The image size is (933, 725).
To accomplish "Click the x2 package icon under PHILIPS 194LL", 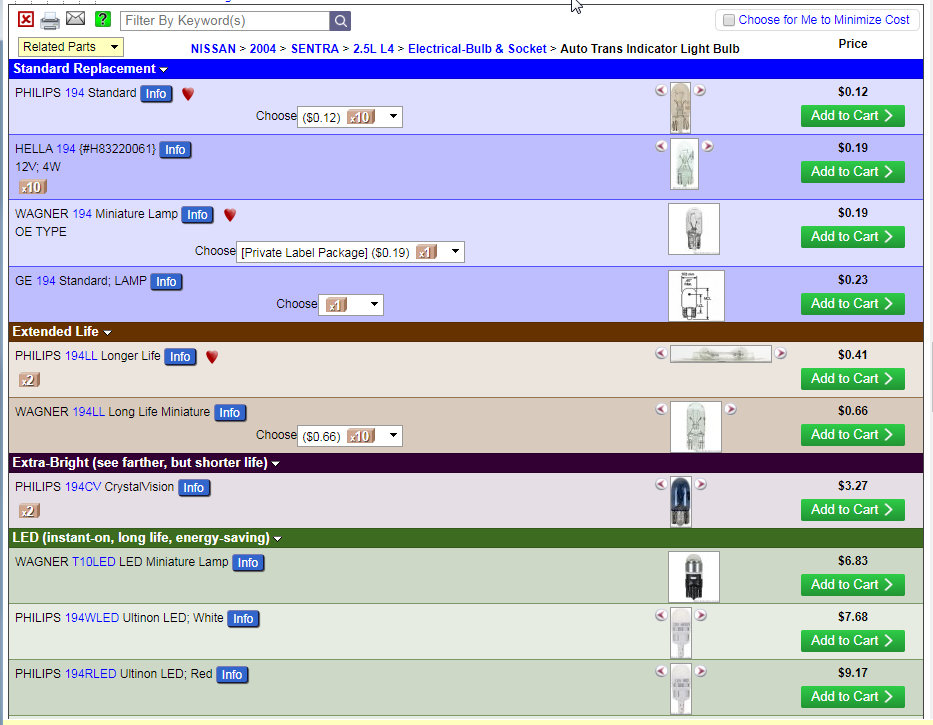I will pos(29,380).
